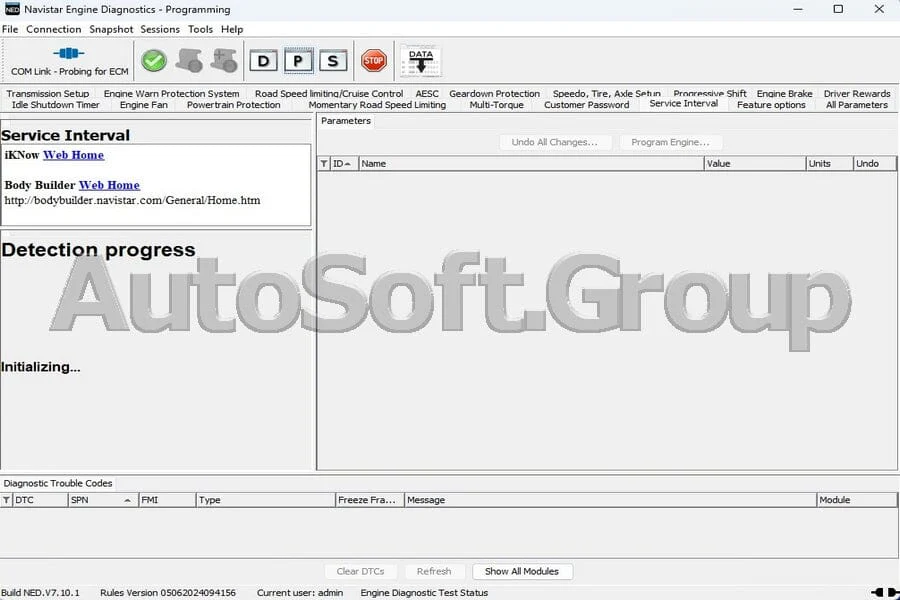900x600 pixels.
Task: Select the S mode button
Action: tap(333, 61)
